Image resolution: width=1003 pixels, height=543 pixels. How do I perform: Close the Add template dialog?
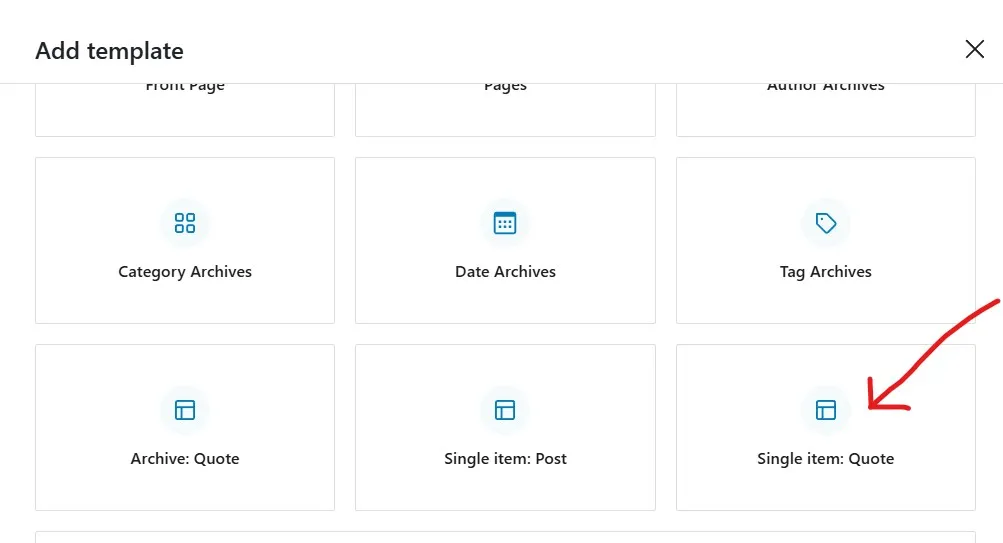pyautogui.click(x=974, y=49)
